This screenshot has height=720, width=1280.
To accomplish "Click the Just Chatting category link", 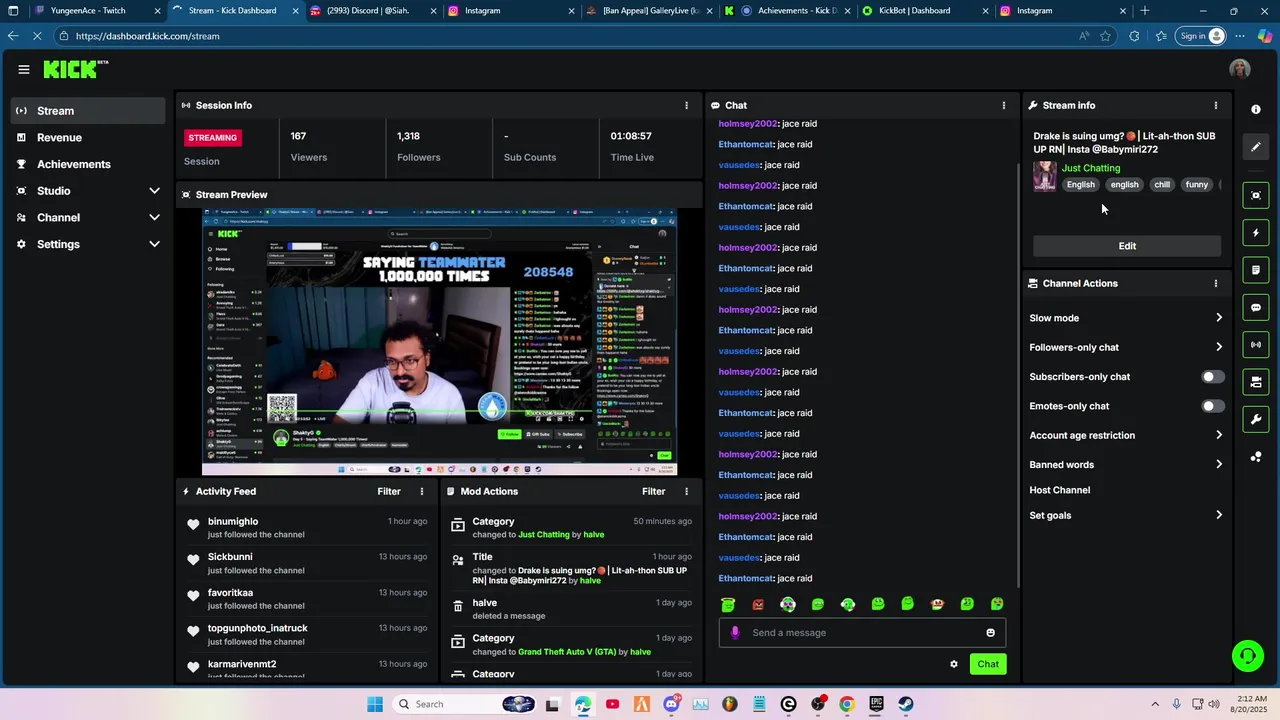I will click(1091, 168).
